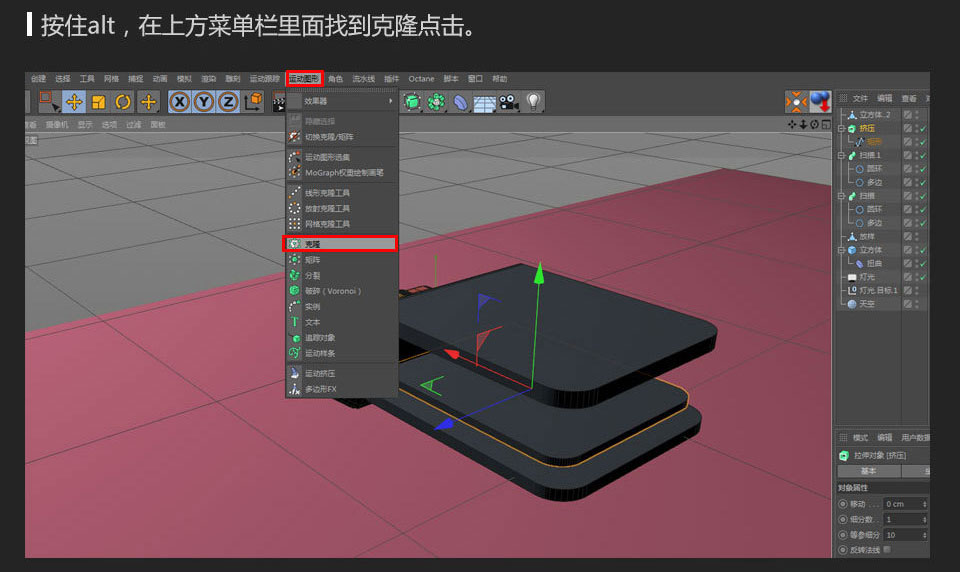The height and width of the screenshot is (572, 960).
Task: Choose 矩阵 from the dropdown menu
Action: [342, 260]
